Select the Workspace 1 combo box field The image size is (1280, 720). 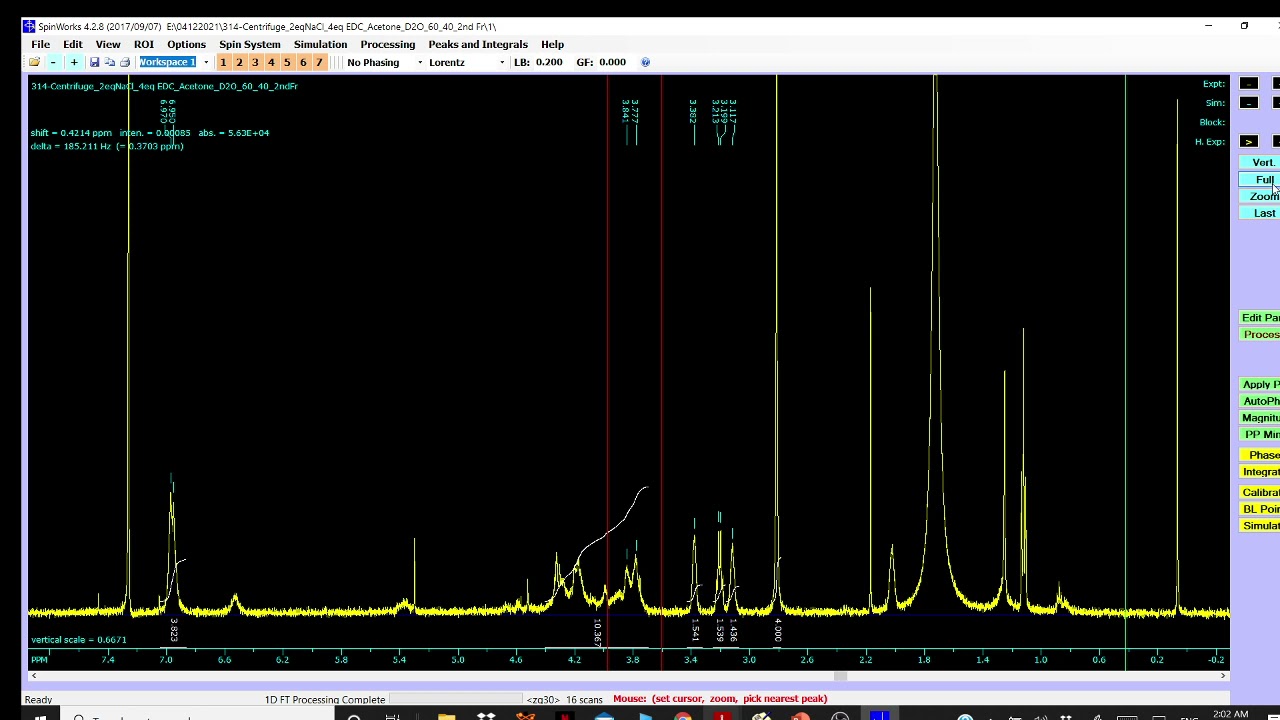click(168, 62)
